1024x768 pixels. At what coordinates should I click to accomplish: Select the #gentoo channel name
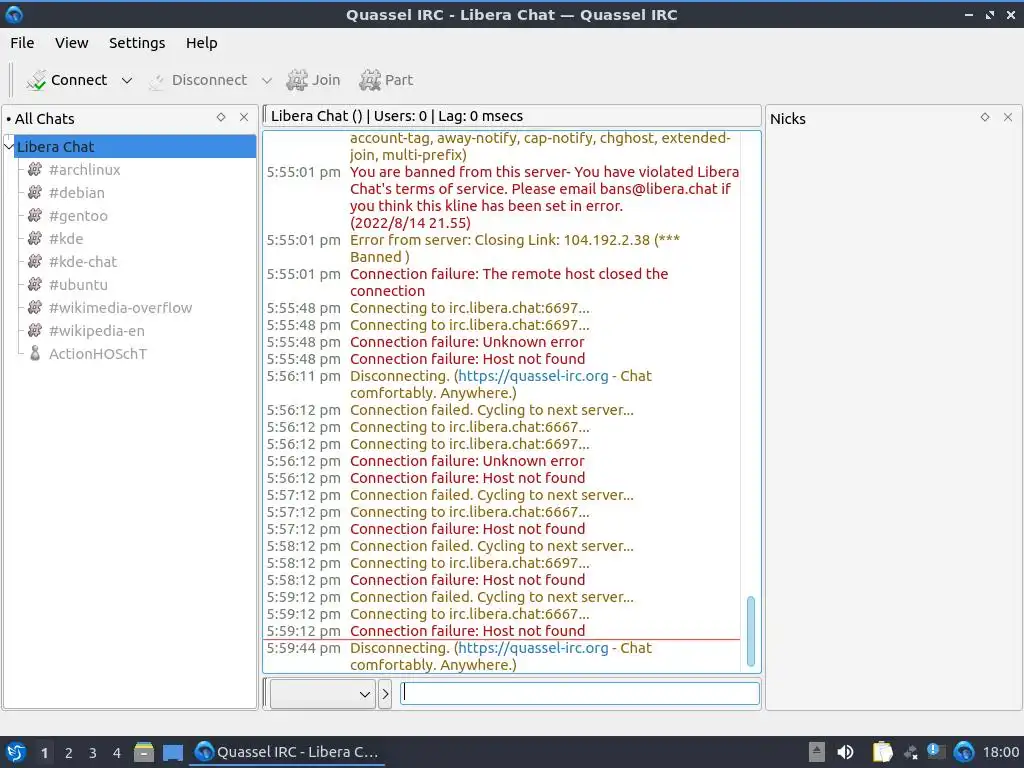(x=78, y=216)
